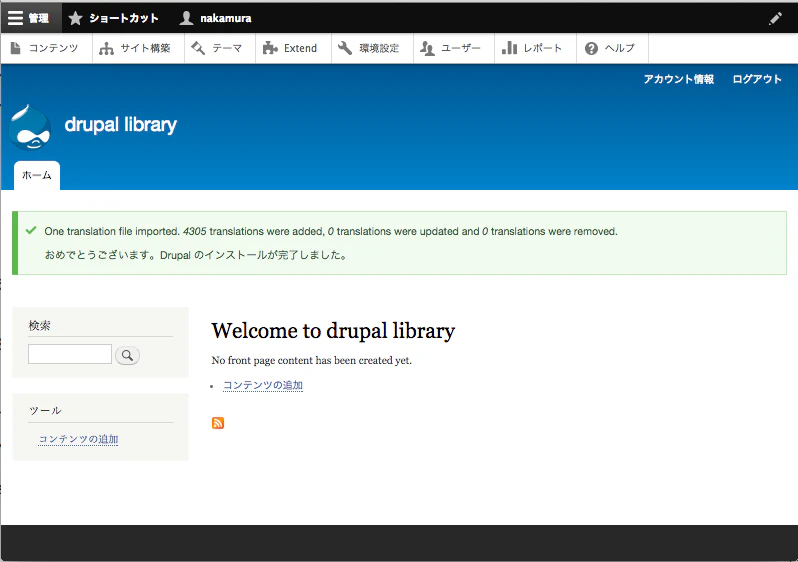Click the Drupal drop logo
The image size is (798, 562).
point(30,127)
